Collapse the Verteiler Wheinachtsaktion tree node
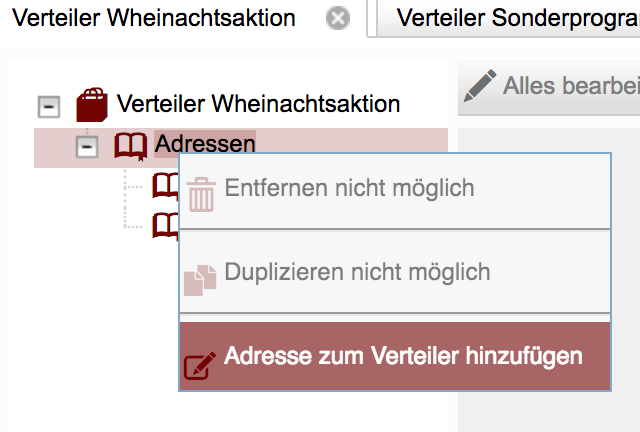The width and height of the screenshot is (640, 432). [47, 105]
